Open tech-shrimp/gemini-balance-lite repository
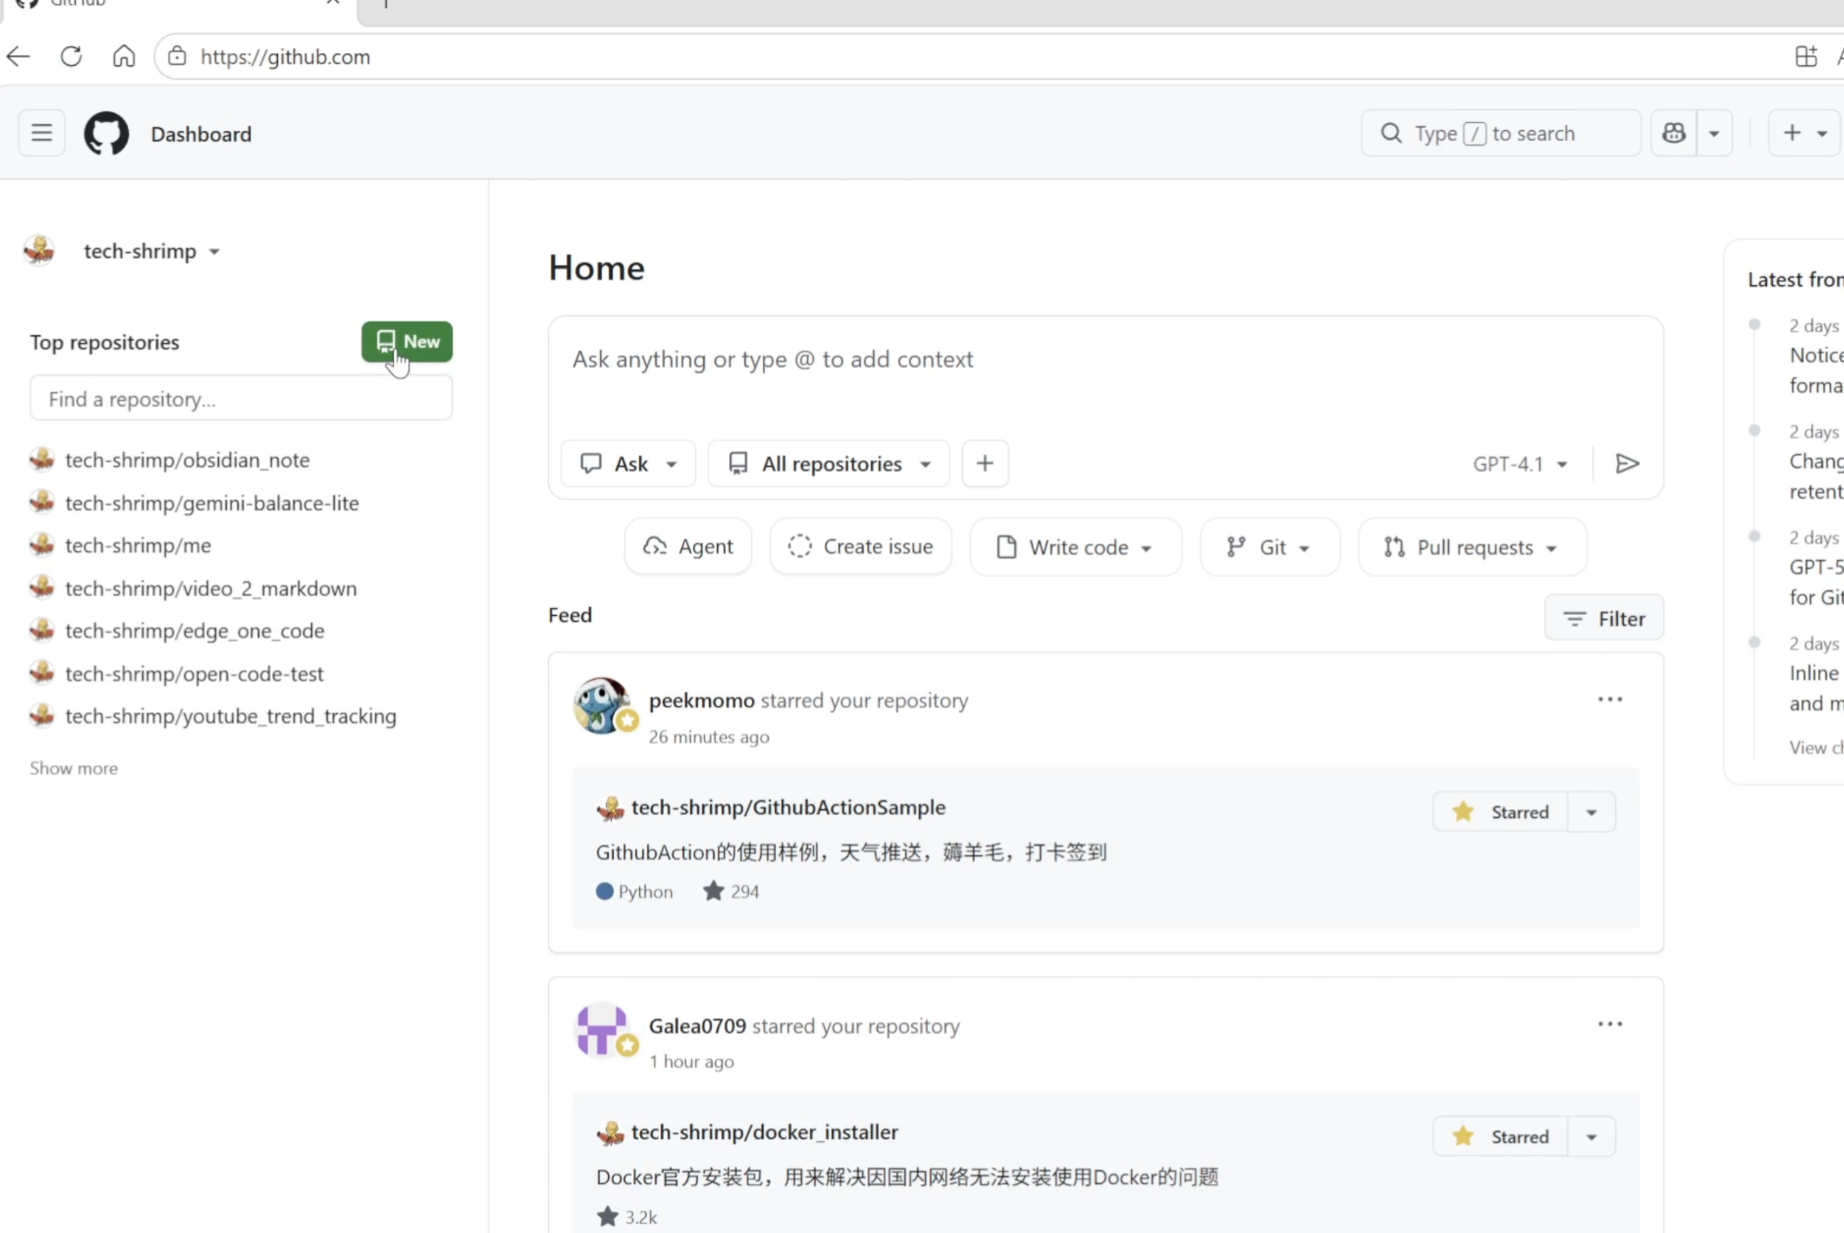 [x=212, y=503]
